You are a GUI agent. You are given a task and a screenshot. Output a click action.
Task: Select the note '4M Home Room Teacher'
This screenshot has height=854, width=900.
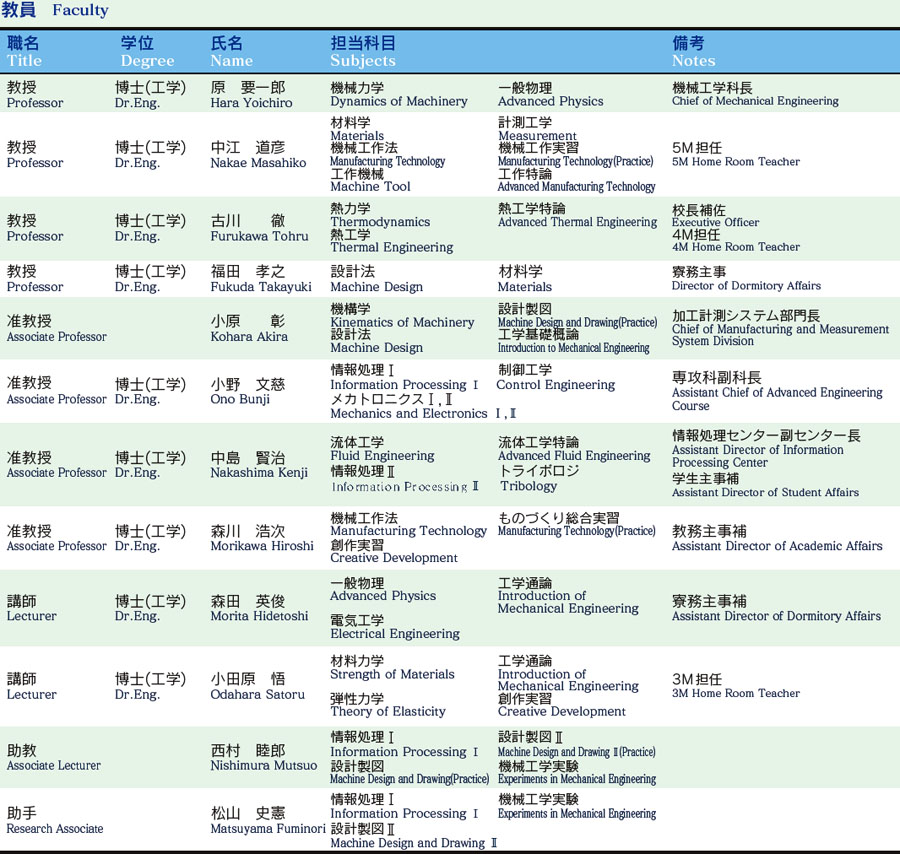(x=736, y=247)
